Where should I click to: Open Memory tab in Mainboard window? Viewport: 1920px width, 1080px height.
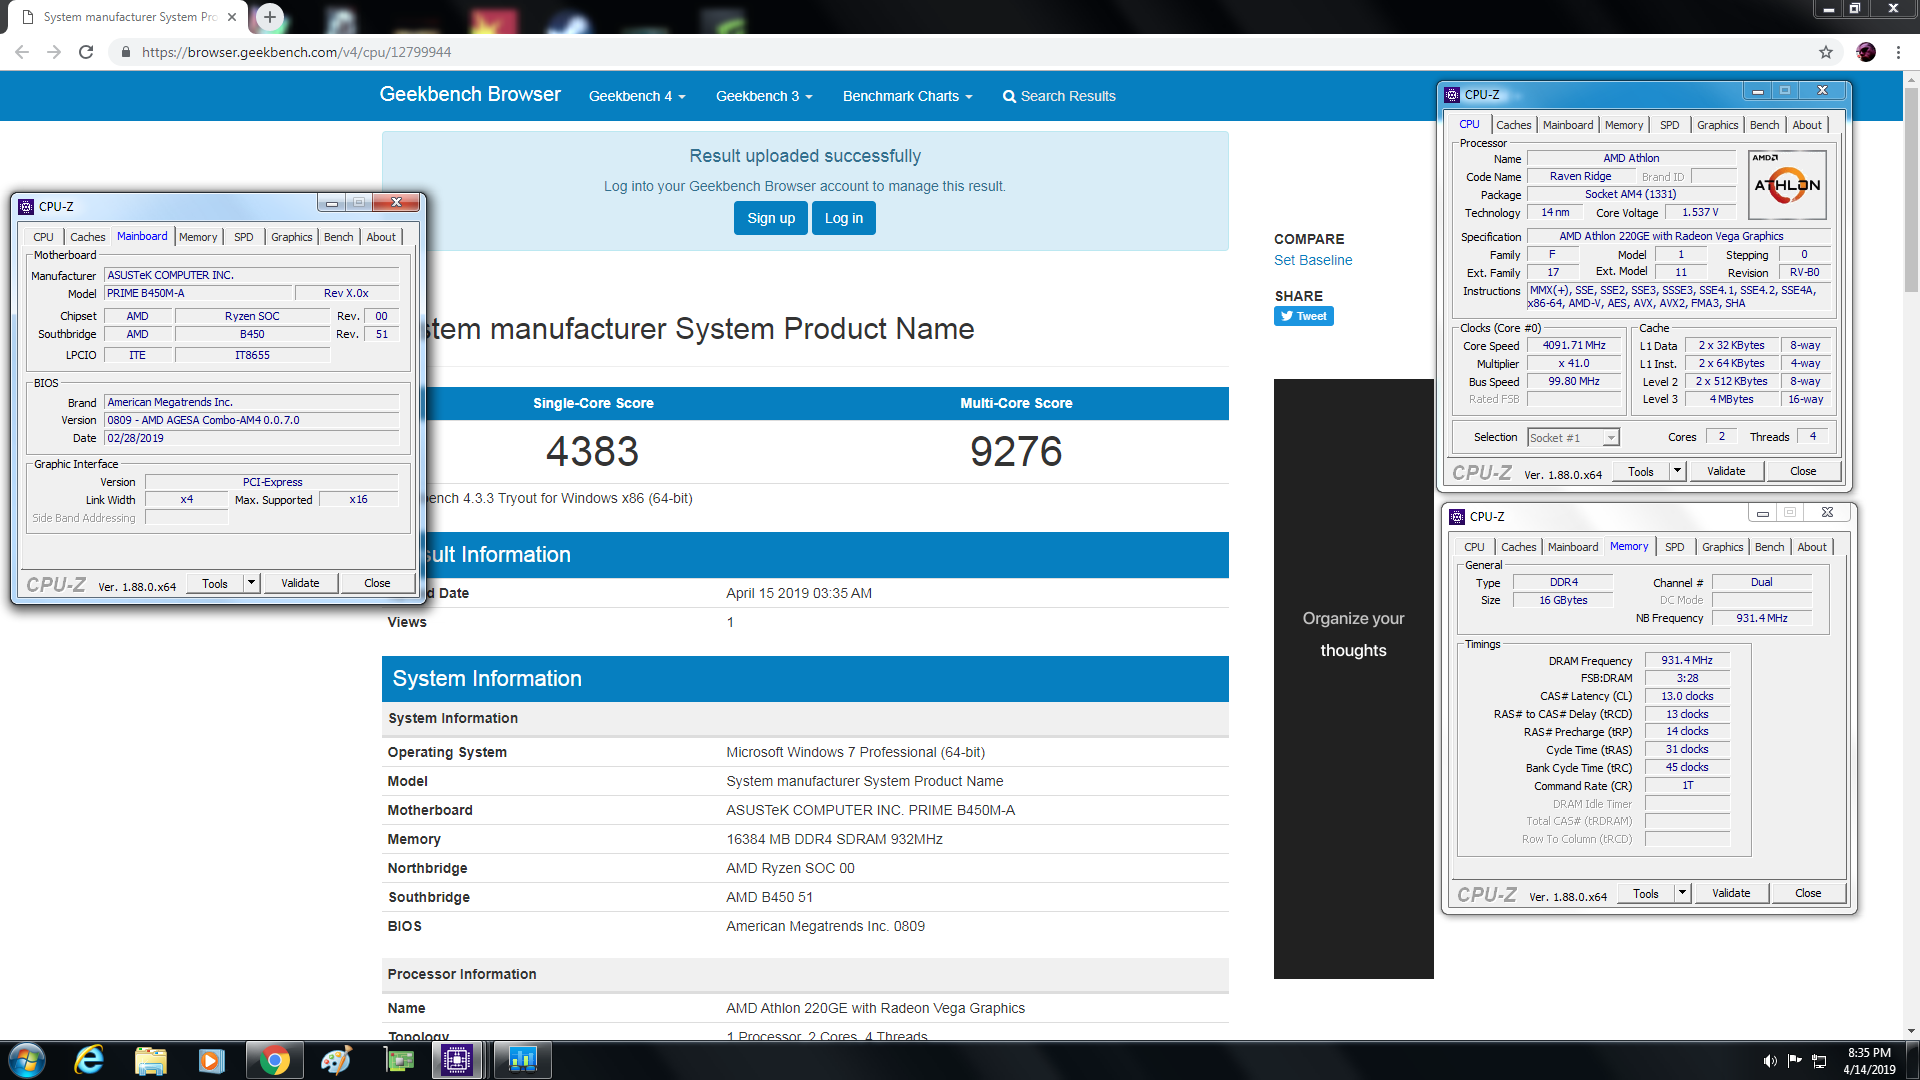[x=198, y=237]
